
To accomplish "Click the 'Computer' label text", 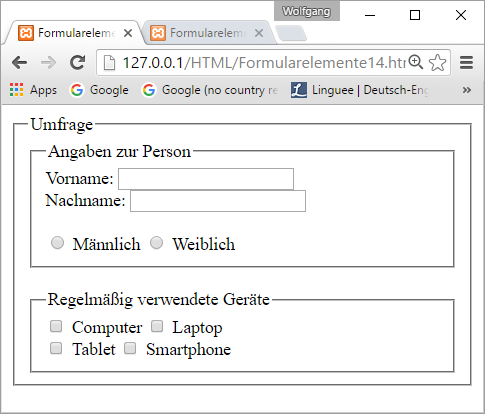I will pyautogui.click(x=107, y=328).
